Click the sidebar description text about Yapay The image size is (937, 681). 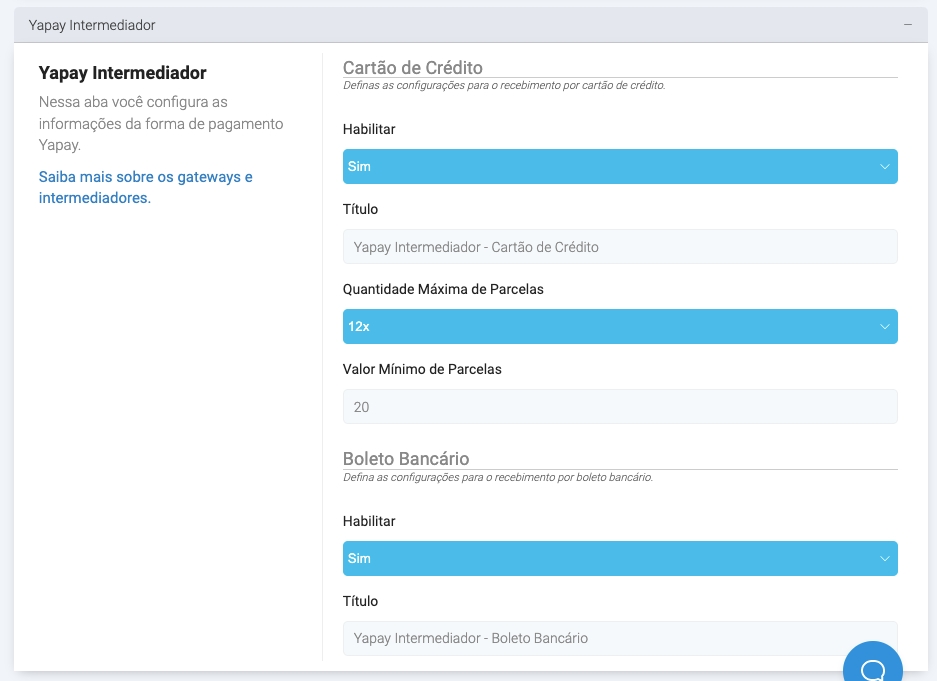tap(160, 123)
